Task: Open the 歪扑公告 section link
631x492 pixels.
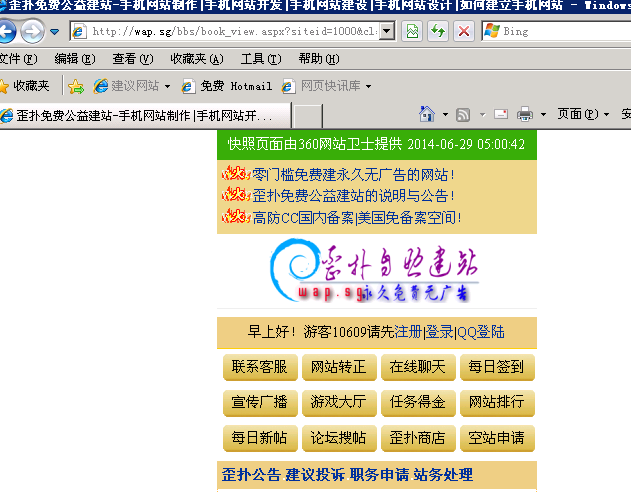Action: [251, 475]
